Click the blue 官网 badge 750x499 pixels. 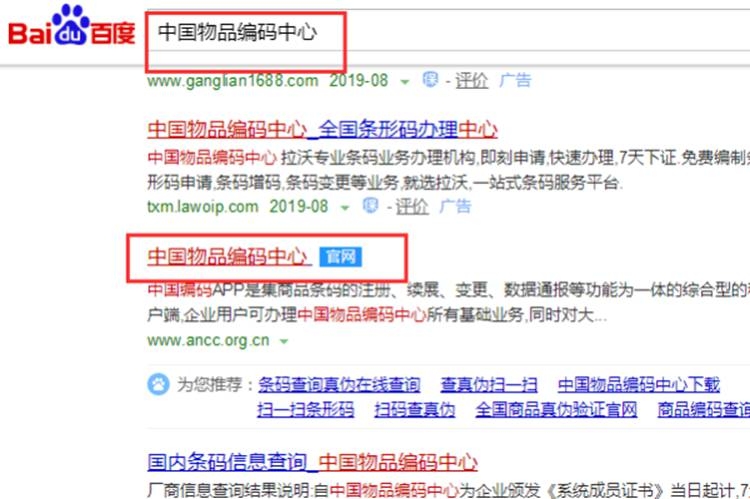tap(341, 257)
